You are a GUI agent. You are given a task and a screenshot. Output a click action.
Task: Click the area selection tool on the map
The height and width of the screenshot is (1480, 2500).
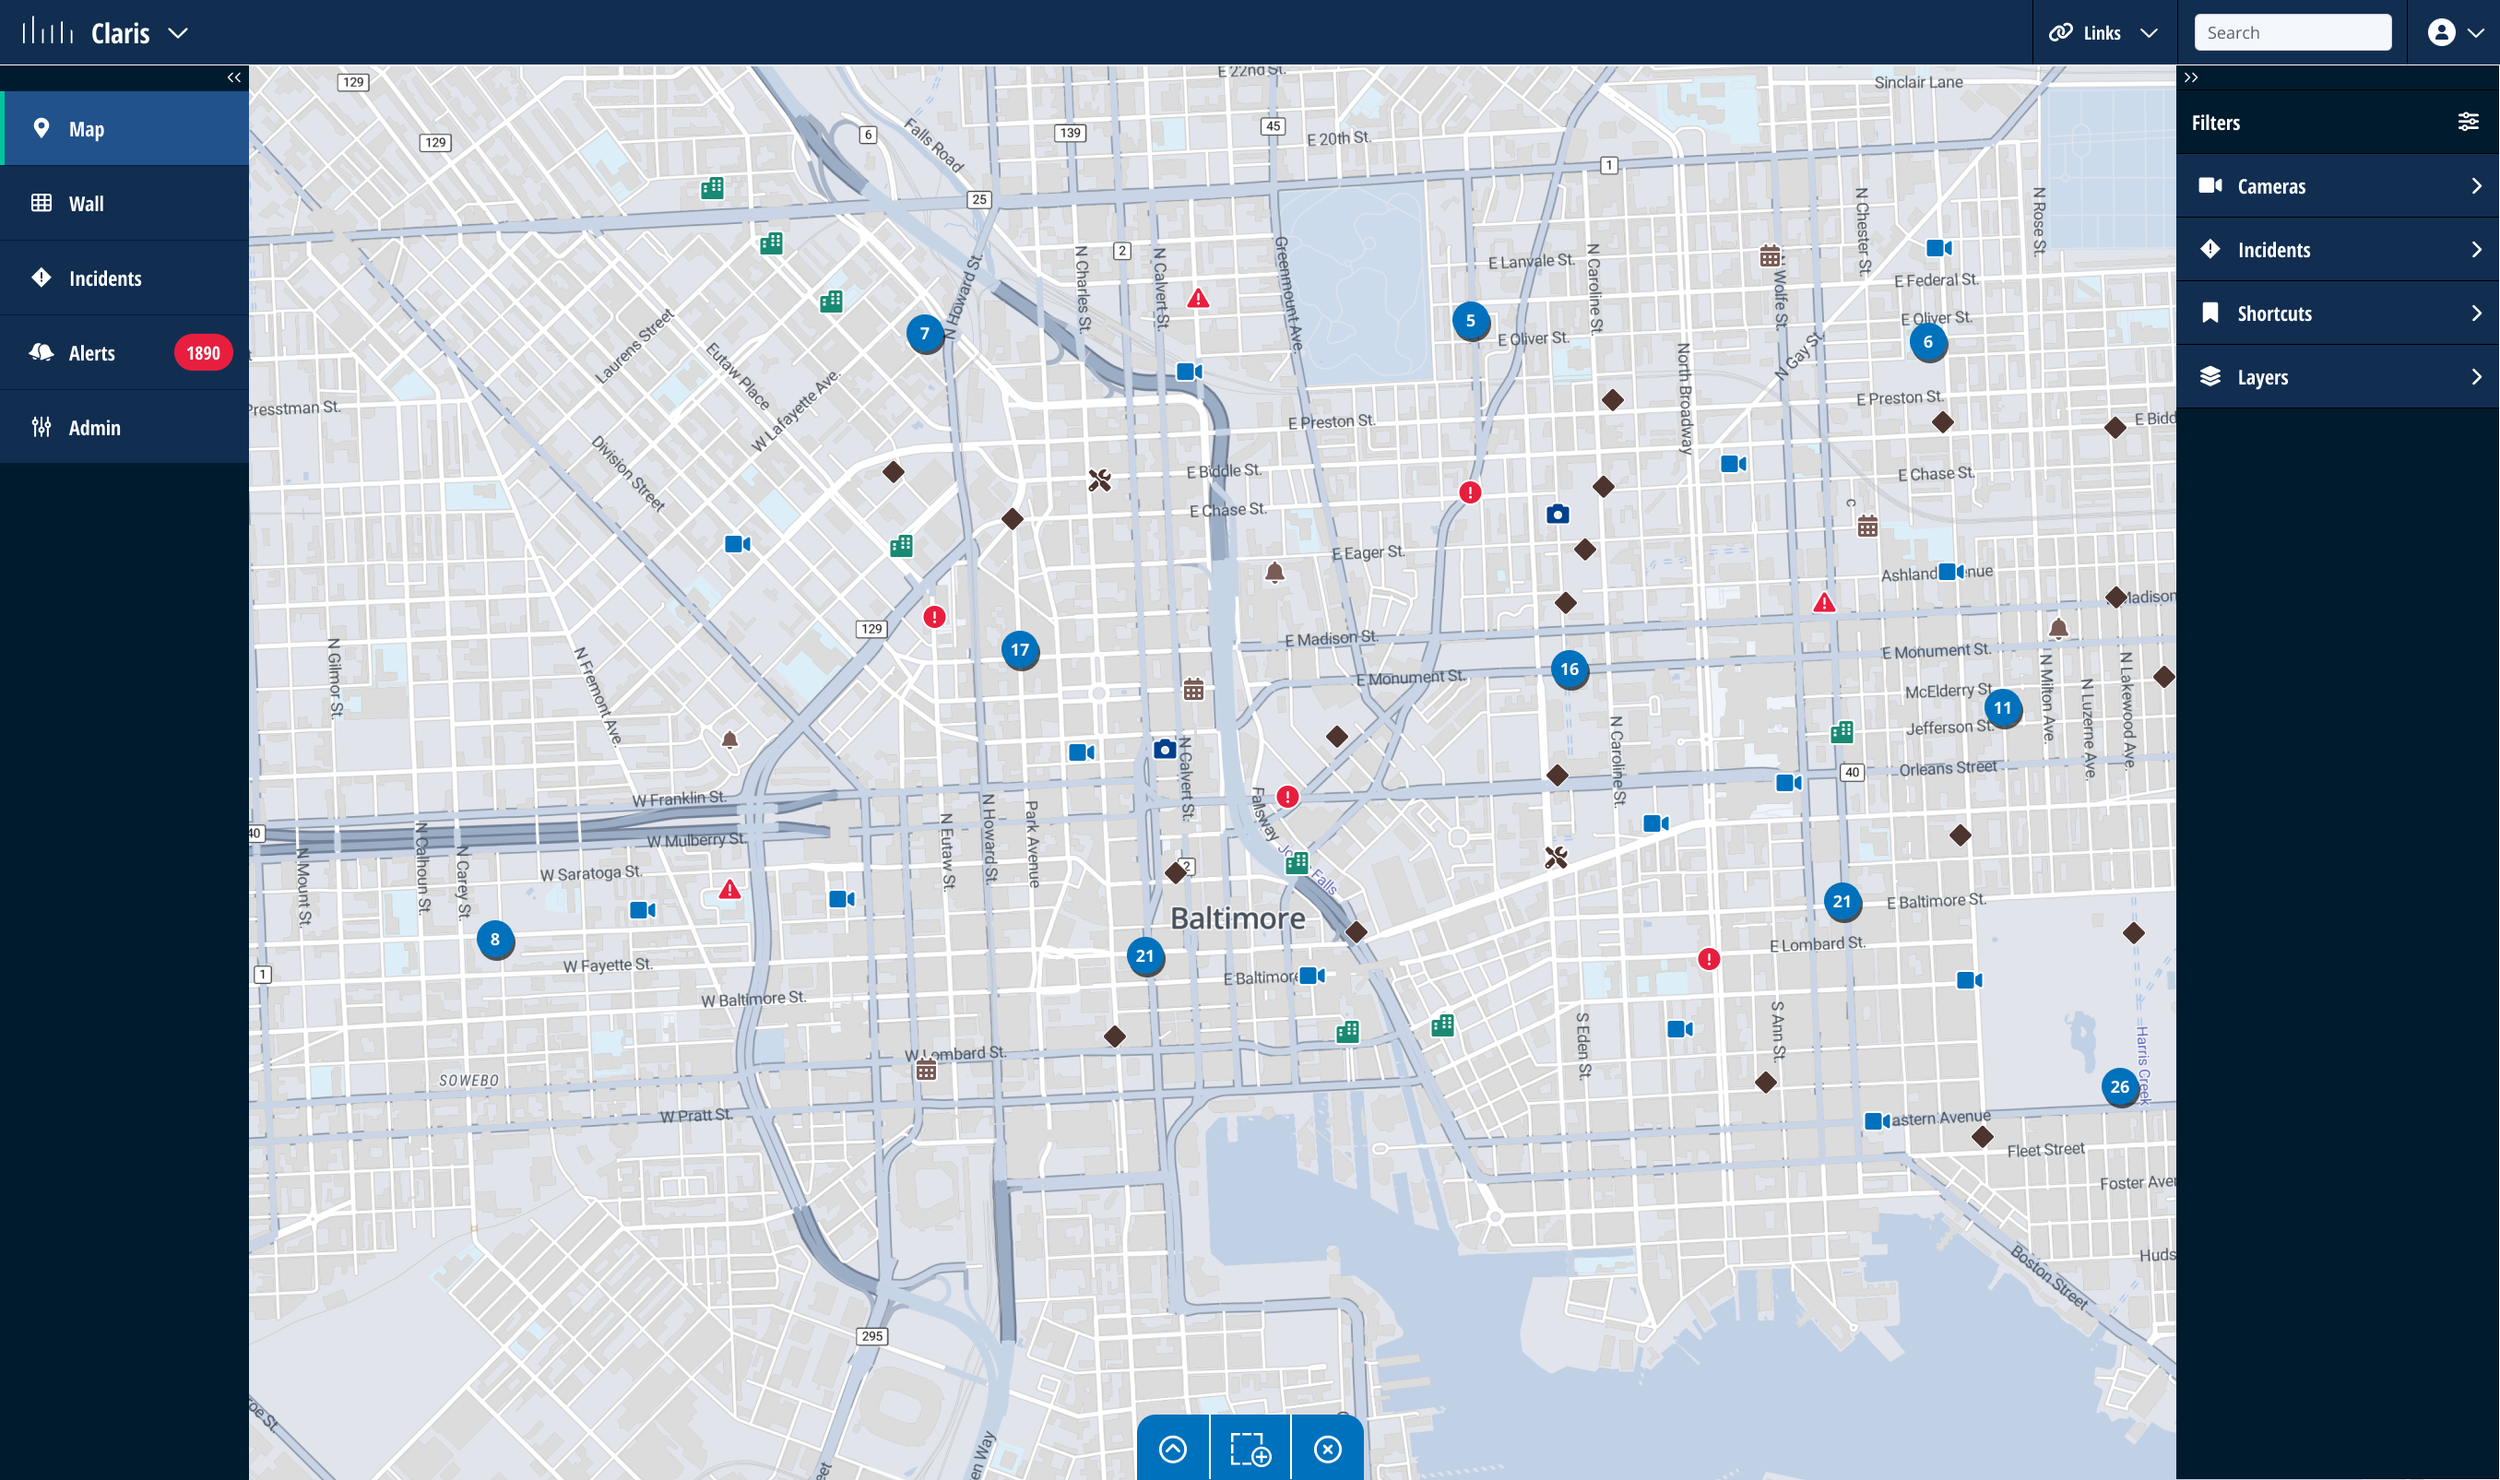click(1249, 1447)
